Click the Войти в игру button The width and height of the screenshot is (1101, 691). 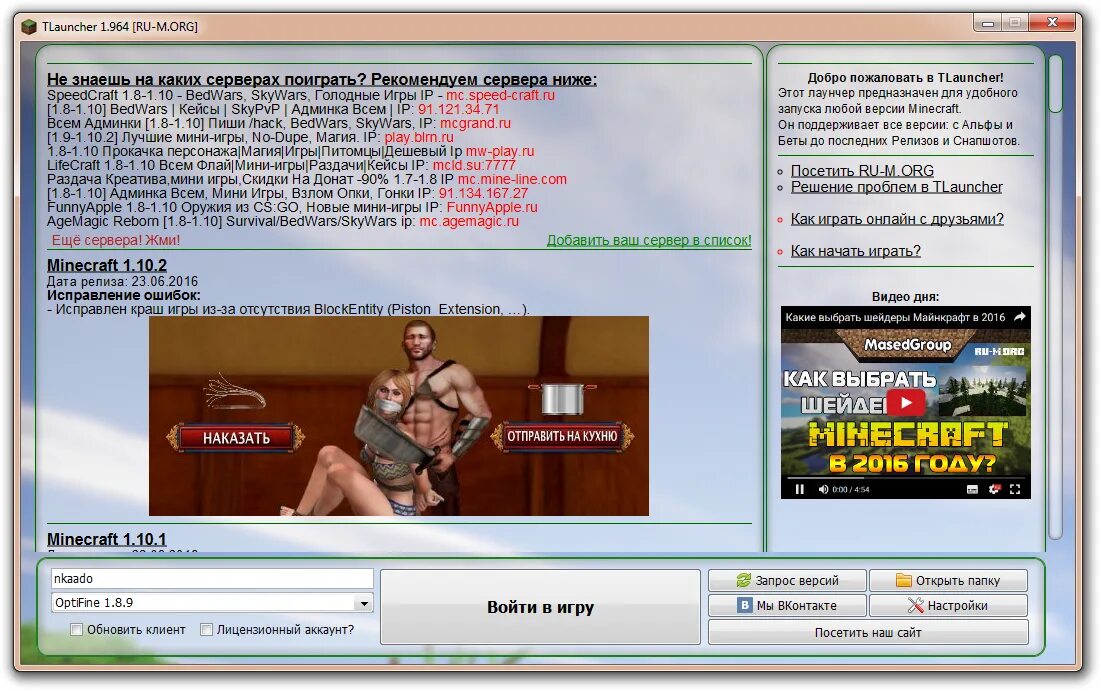541,607
